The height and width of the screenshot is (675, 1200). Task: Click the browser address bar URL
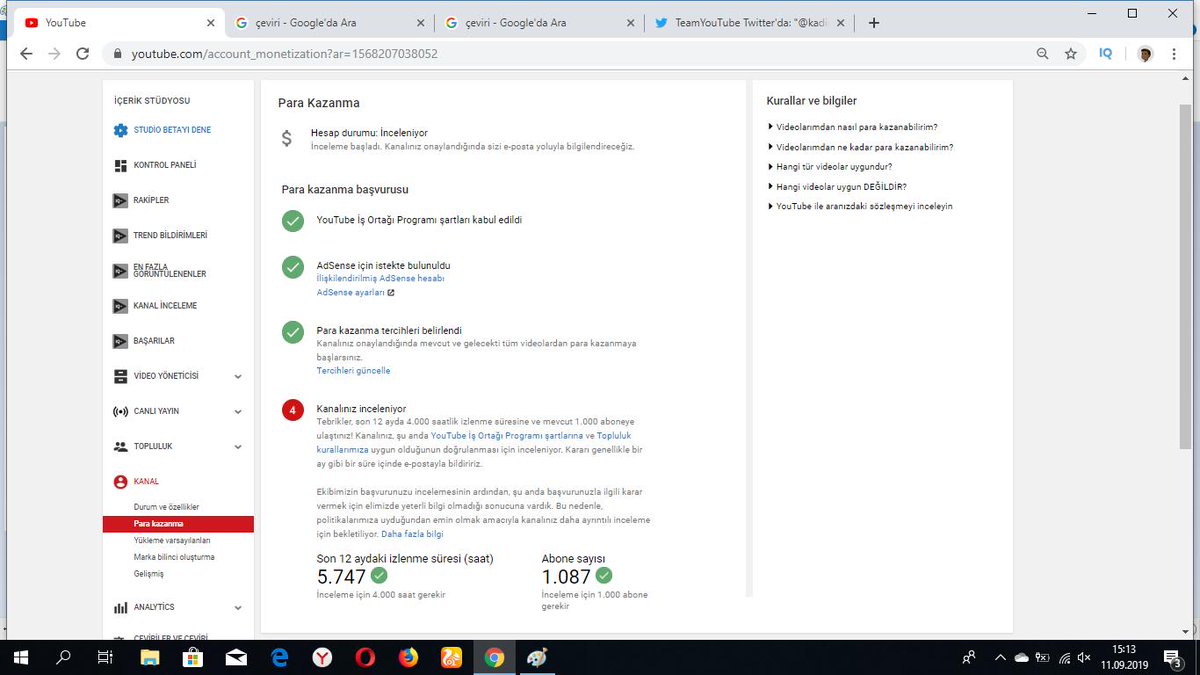tap(285, 54)
